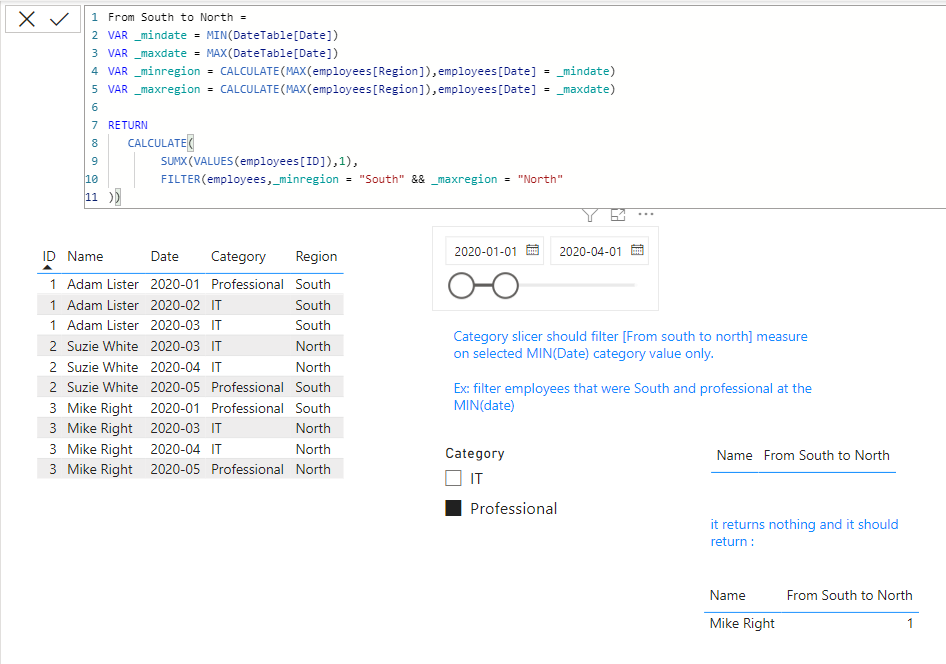Screen dimensions: 946x664
Task: Check the IT category checkbox
Action: click(x=453, y=478)
